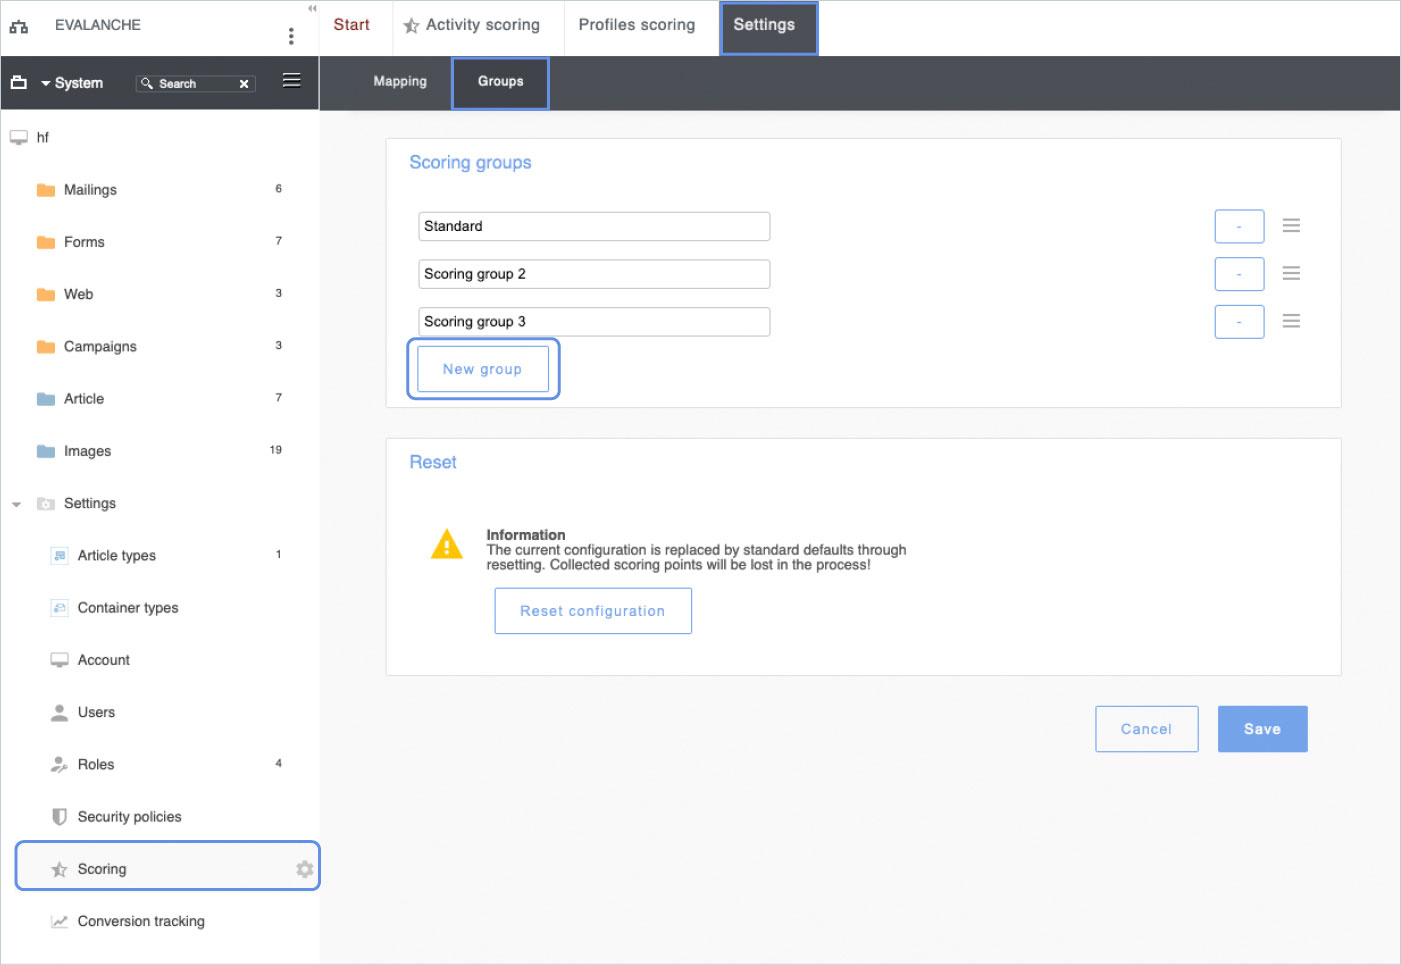Remove Scoring group 2 with minus button
Screen dimensions: 1401x965
1239,274
